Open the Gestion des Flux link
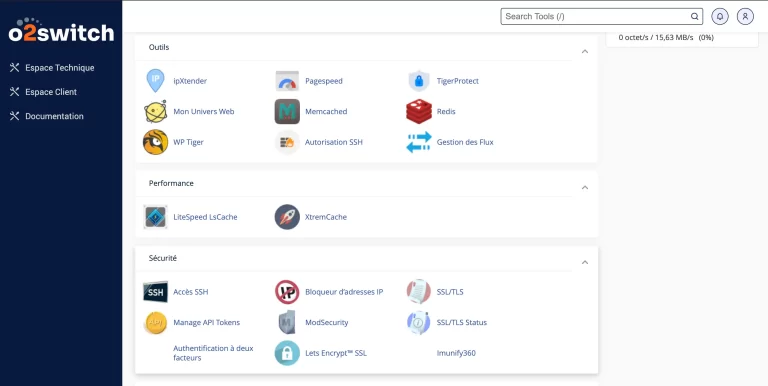The height and width of the screenshot is (386, 768). pos(465,142)
